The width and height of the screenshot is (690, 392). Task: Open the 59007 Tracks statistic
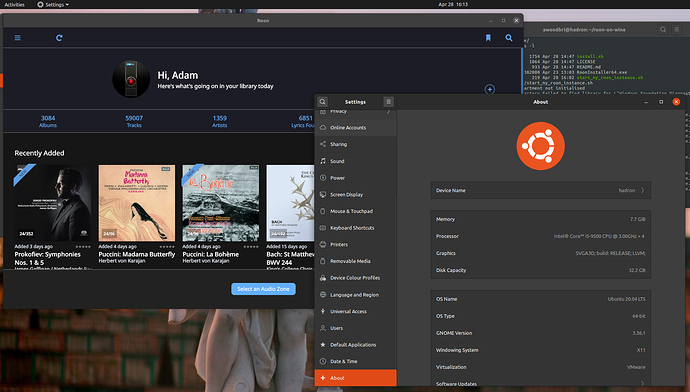coord(134,121)
